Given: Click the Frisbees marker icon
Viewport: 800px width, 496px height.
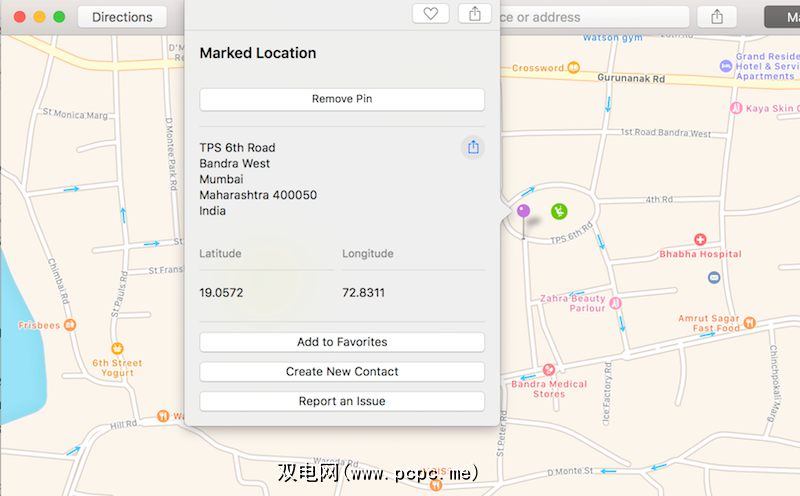Looking at the screenshot, I should [70, 325].
